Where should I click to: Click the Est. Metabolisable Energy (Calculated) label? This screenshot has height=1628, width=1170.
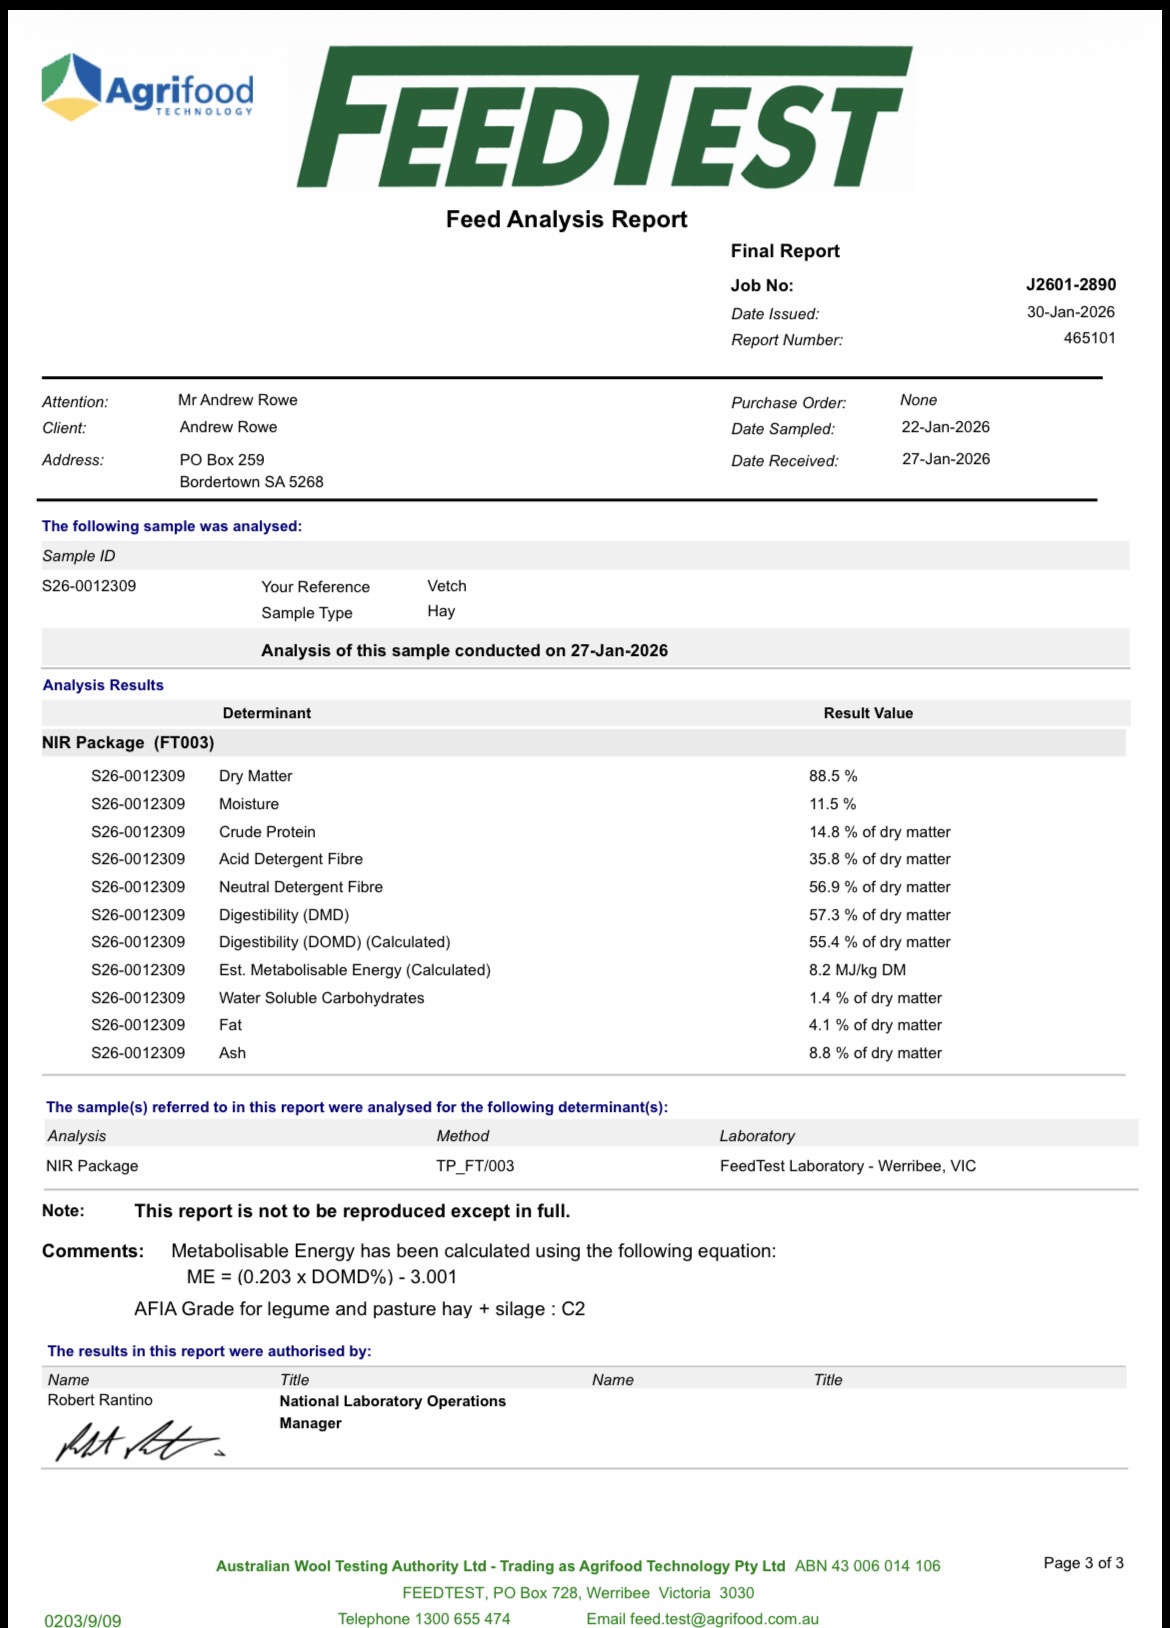coord(355,970)
